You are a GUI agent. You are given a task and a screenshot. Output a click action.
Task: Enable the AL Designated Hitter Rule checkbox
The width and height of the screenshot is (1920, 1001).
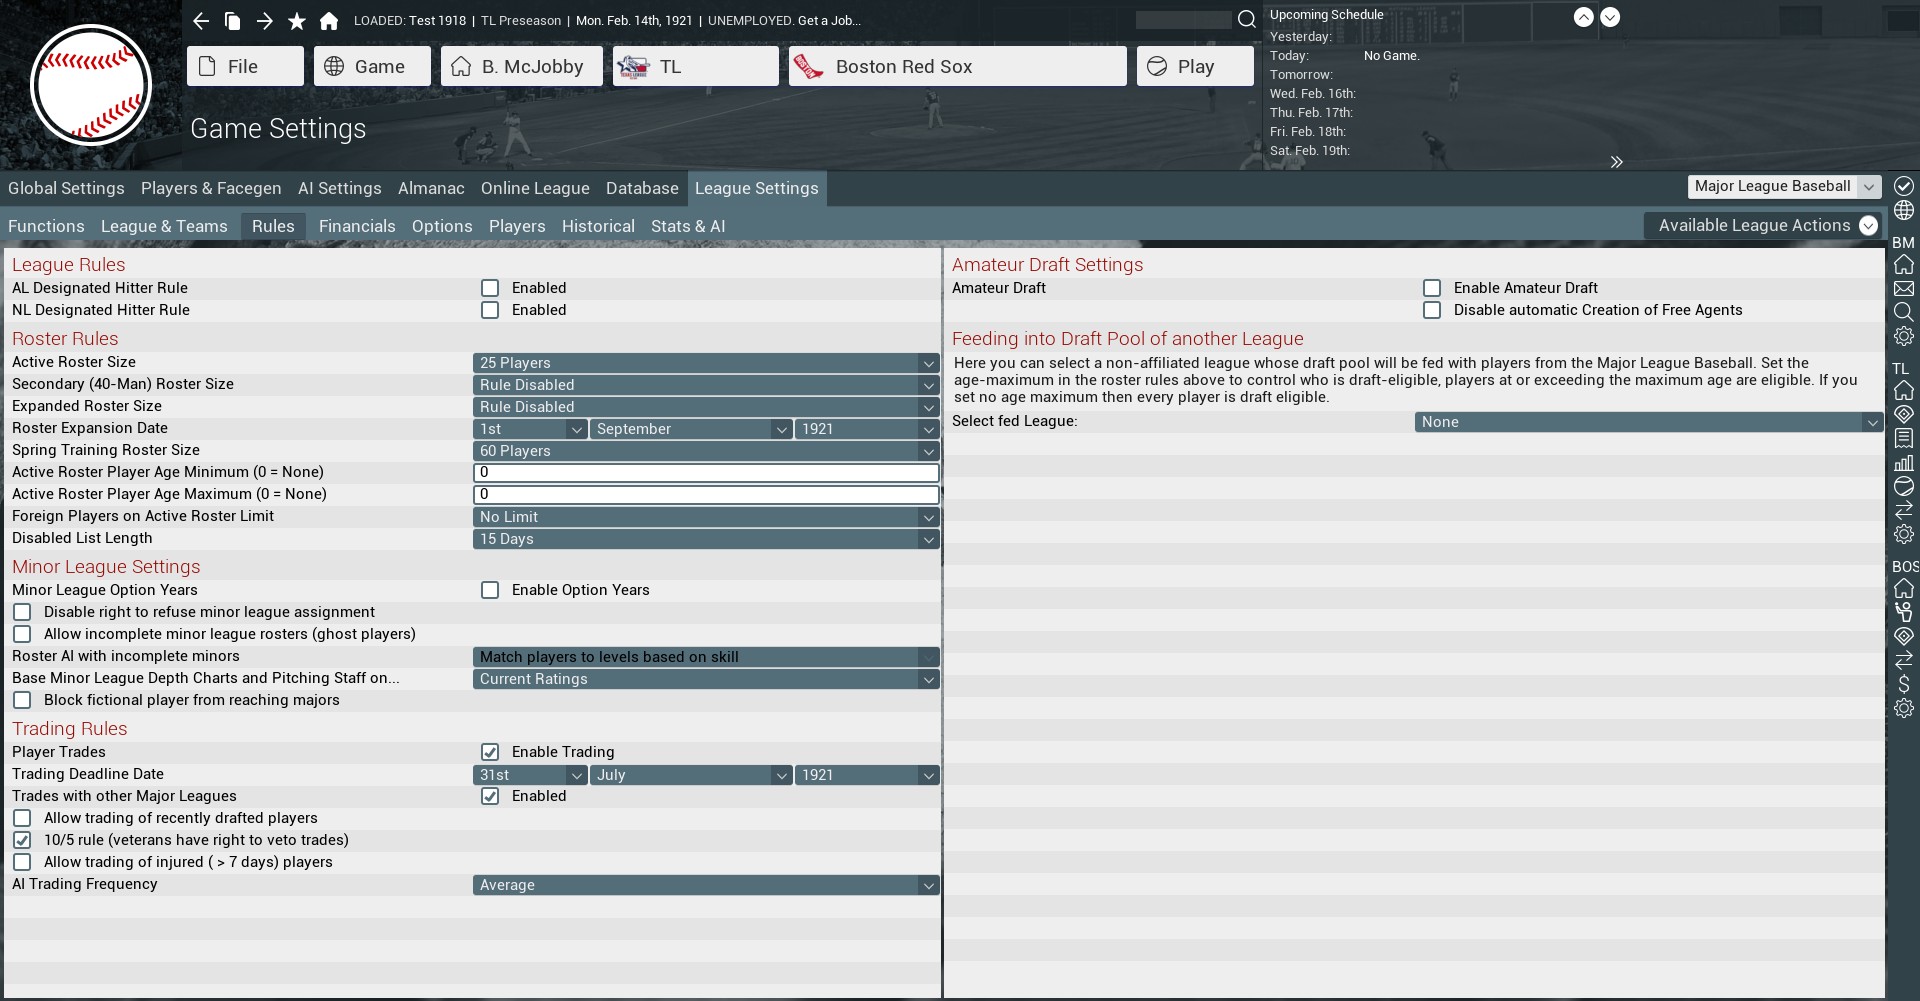490,288
